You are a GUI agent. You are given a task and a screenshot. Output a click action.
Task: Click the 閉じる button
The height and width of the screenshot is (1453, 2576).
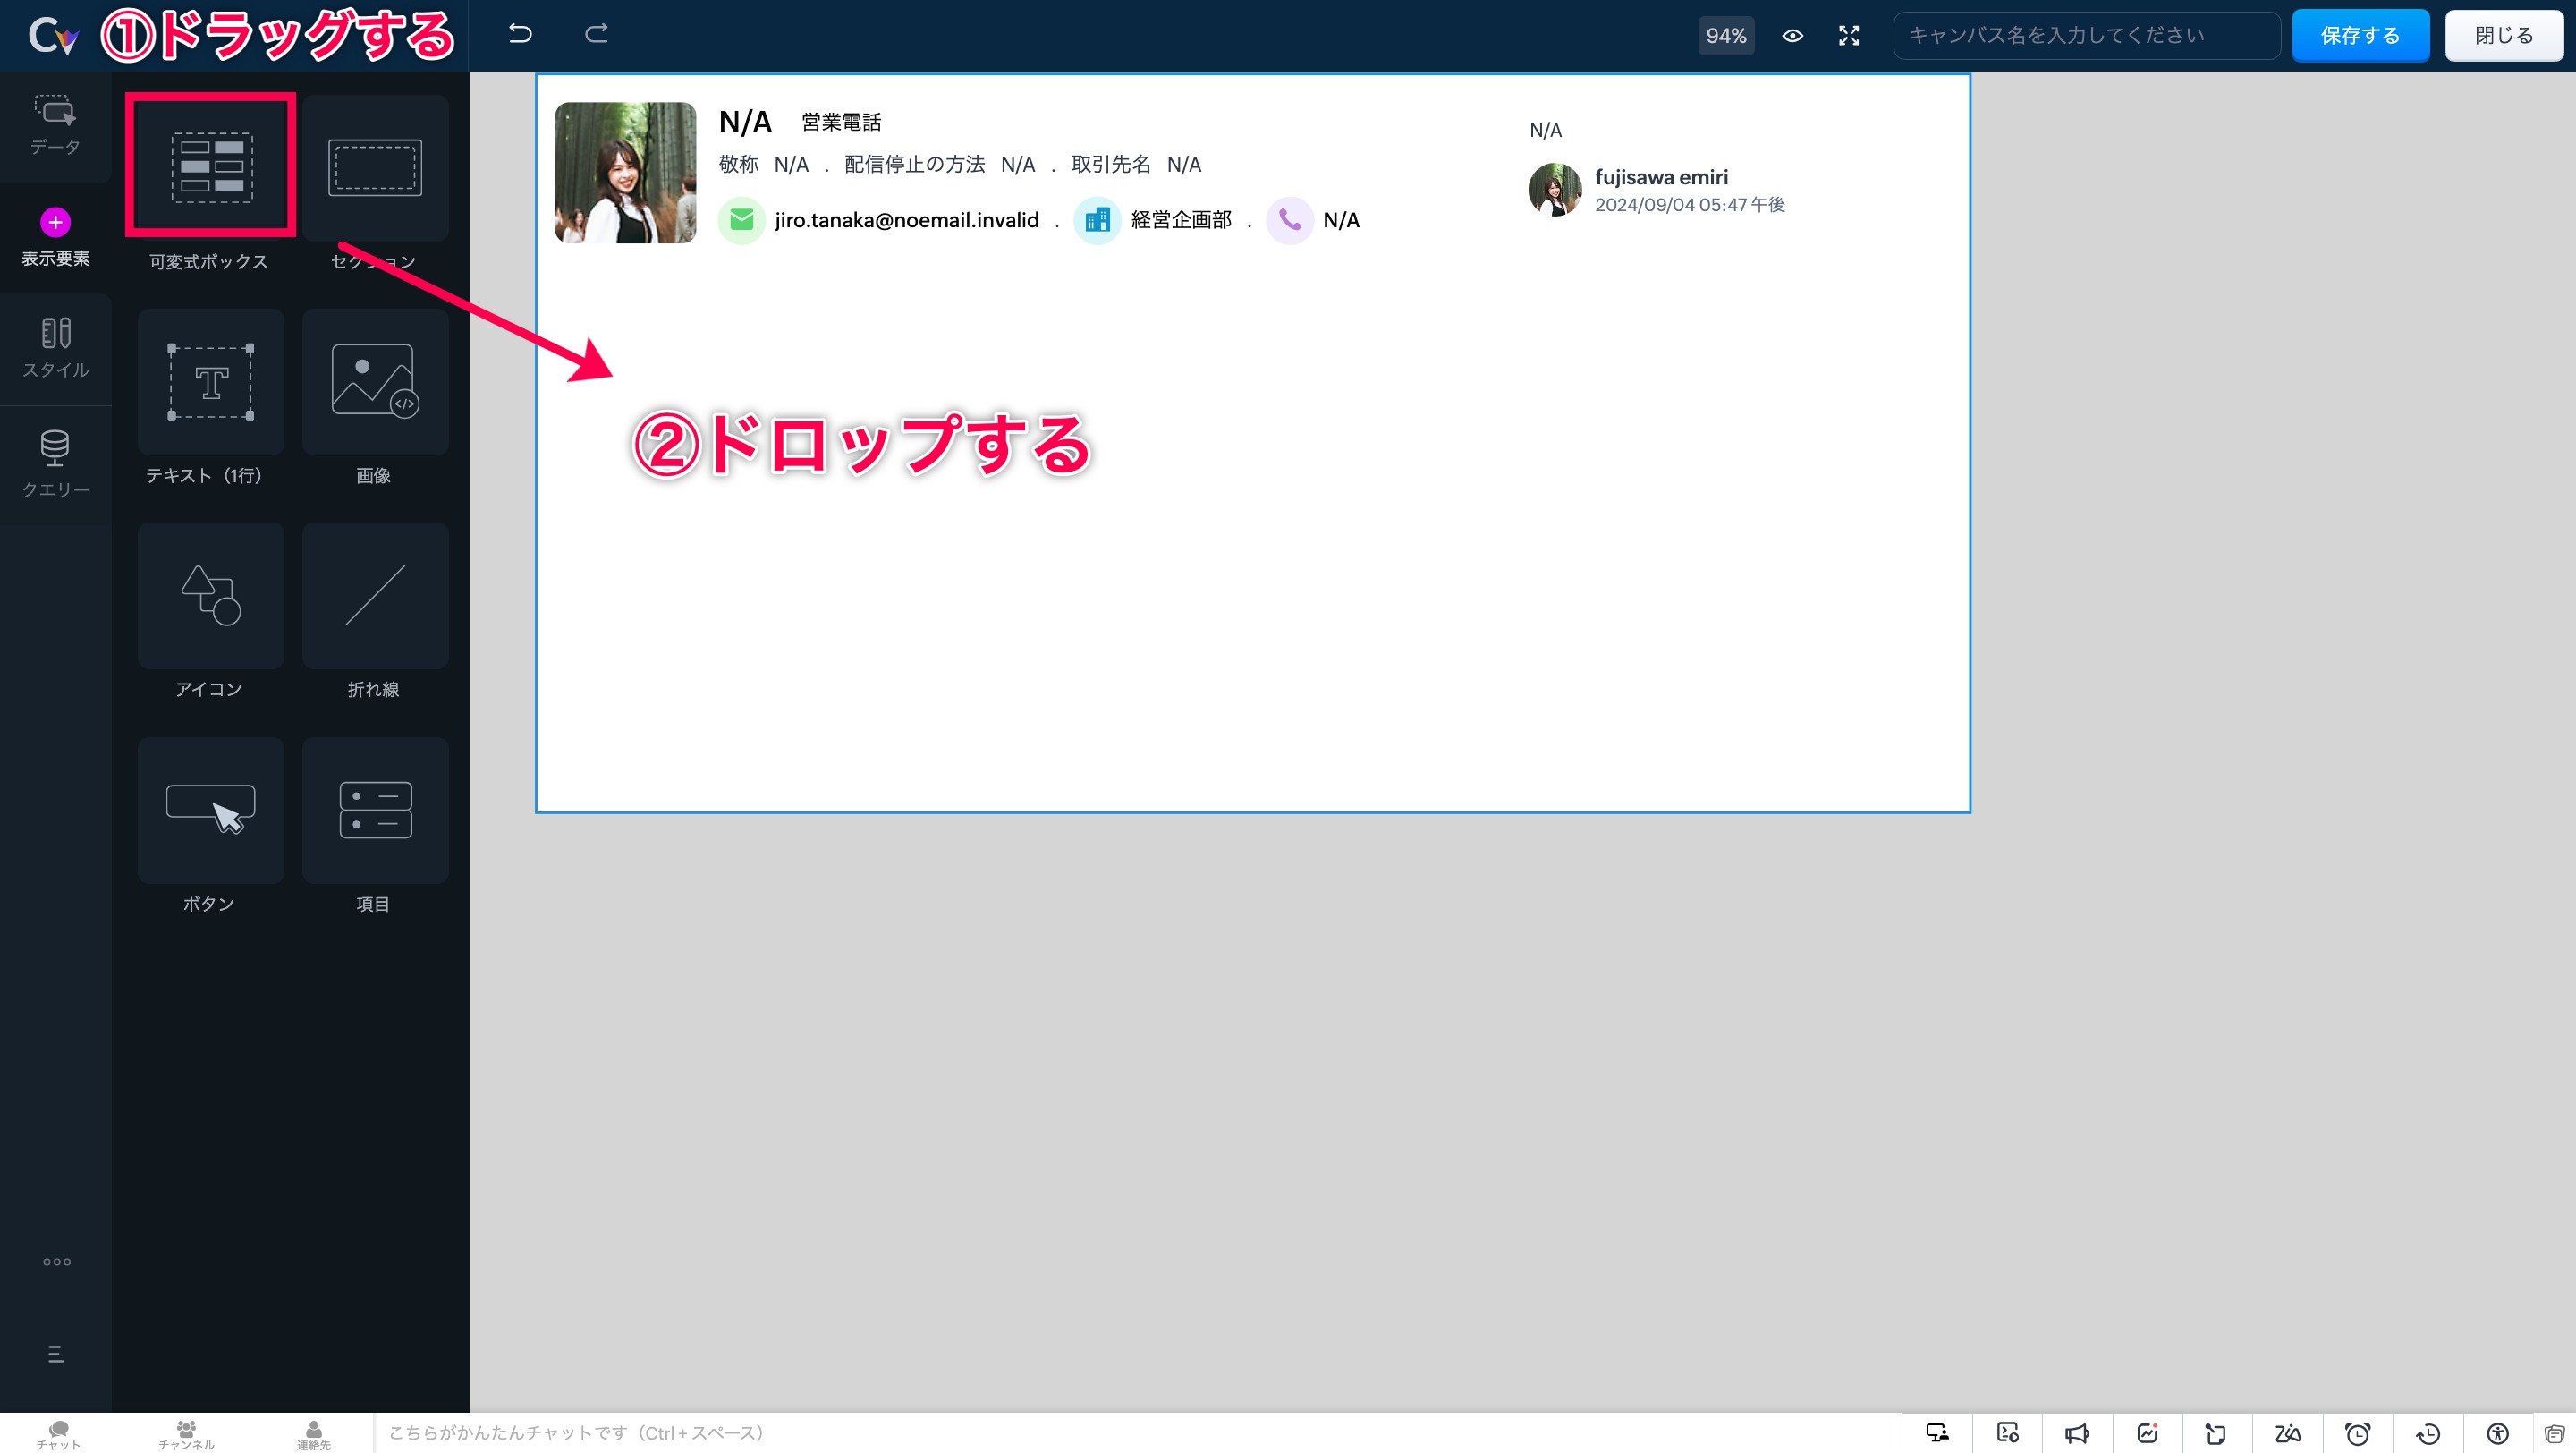click(2503, 36)
